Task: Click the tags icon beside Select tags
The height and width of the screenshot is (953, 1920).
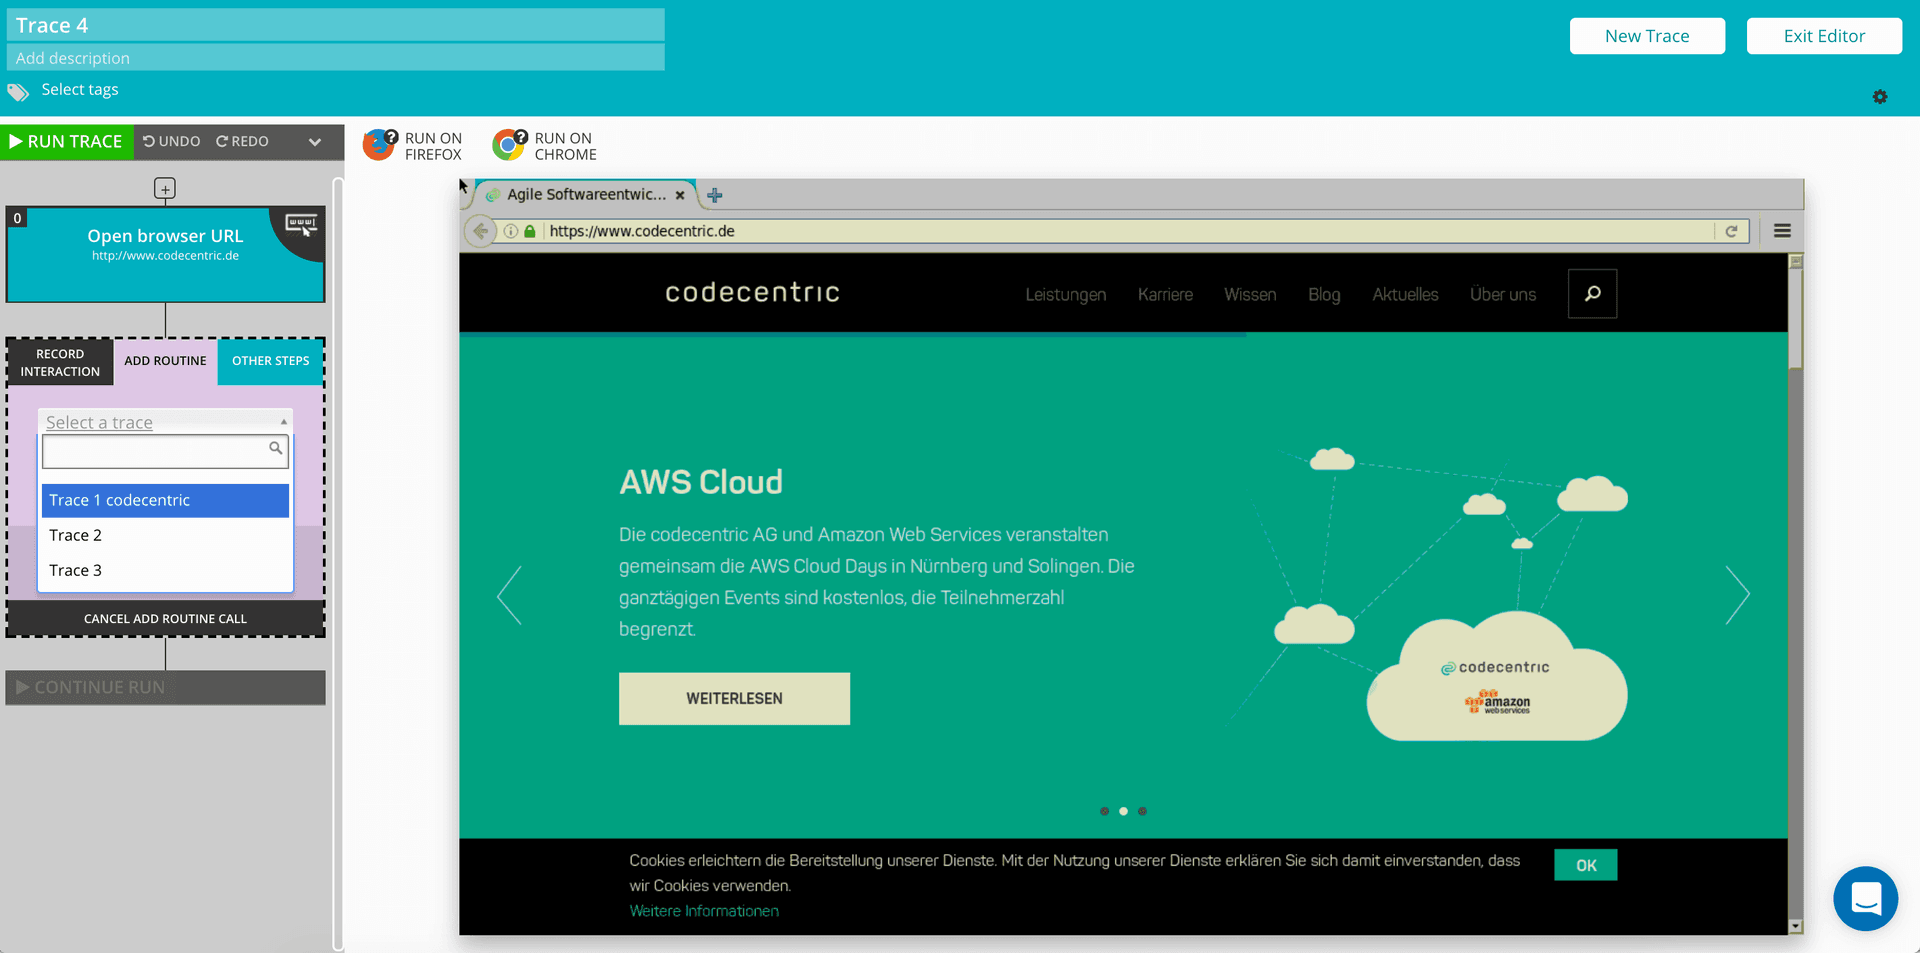Action: (x=18, y=92)
